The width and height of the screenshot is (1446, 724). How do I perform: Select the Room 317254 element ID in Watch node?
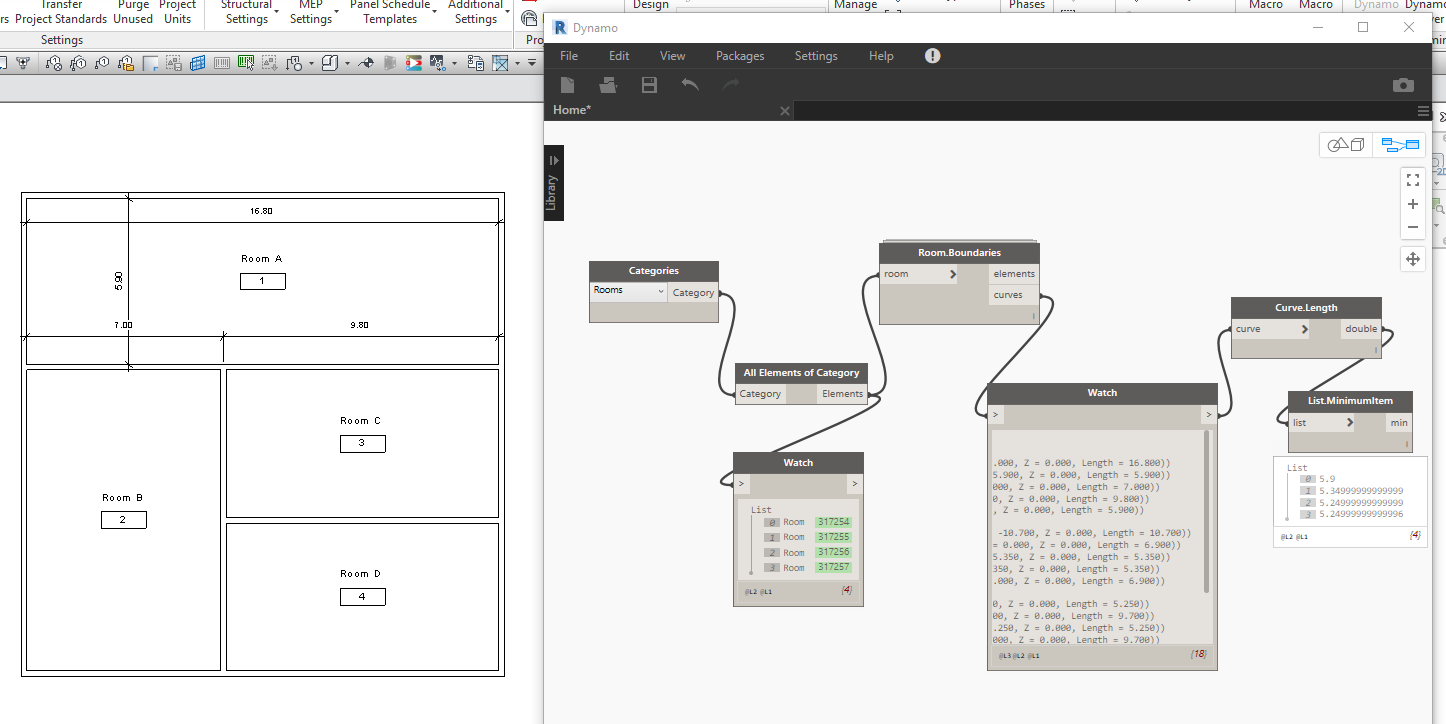(833, 522)
